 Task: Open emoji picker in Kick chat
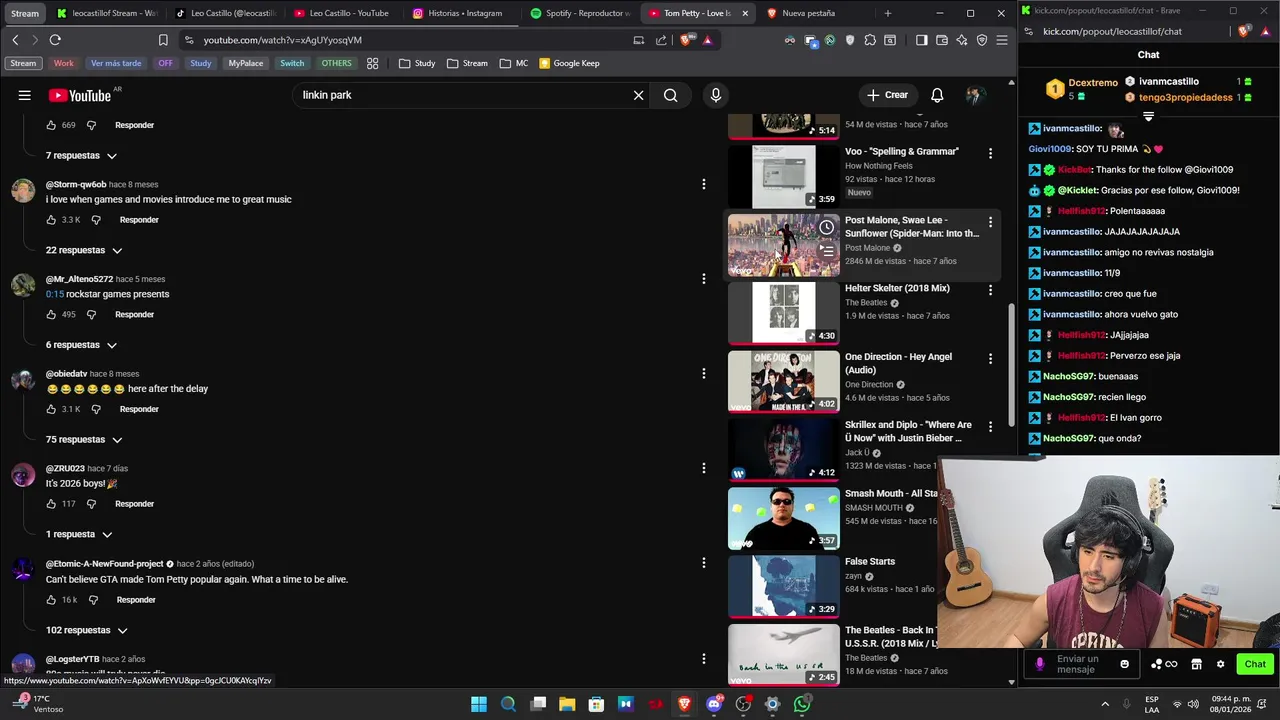click(1124, 664)
